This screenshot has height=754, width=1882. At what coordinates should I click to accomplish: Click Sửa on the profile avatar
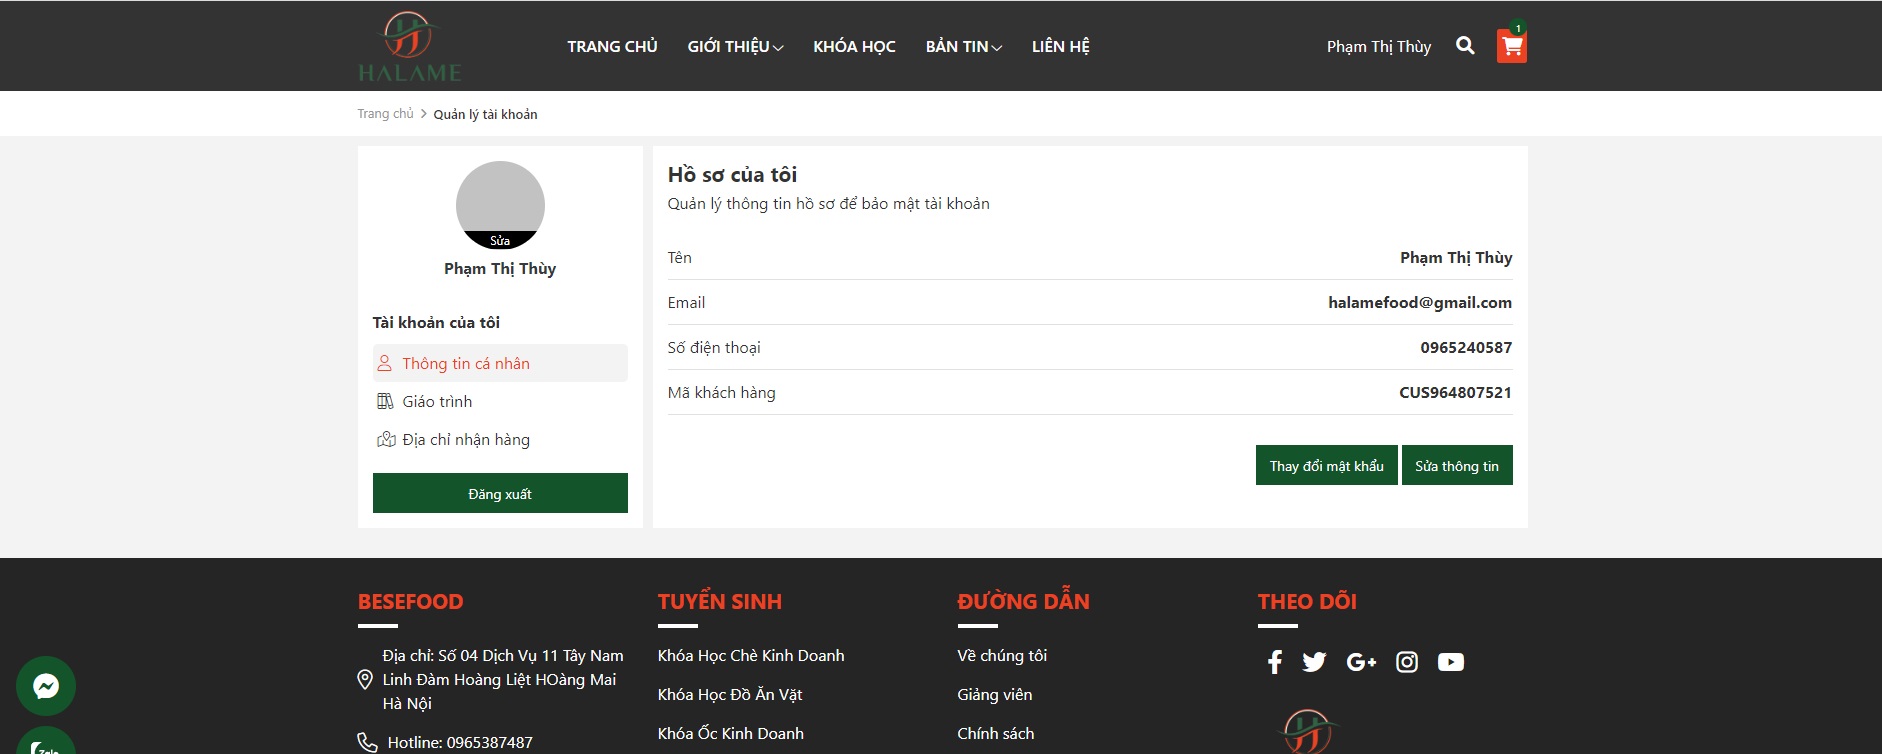(500, 241)
